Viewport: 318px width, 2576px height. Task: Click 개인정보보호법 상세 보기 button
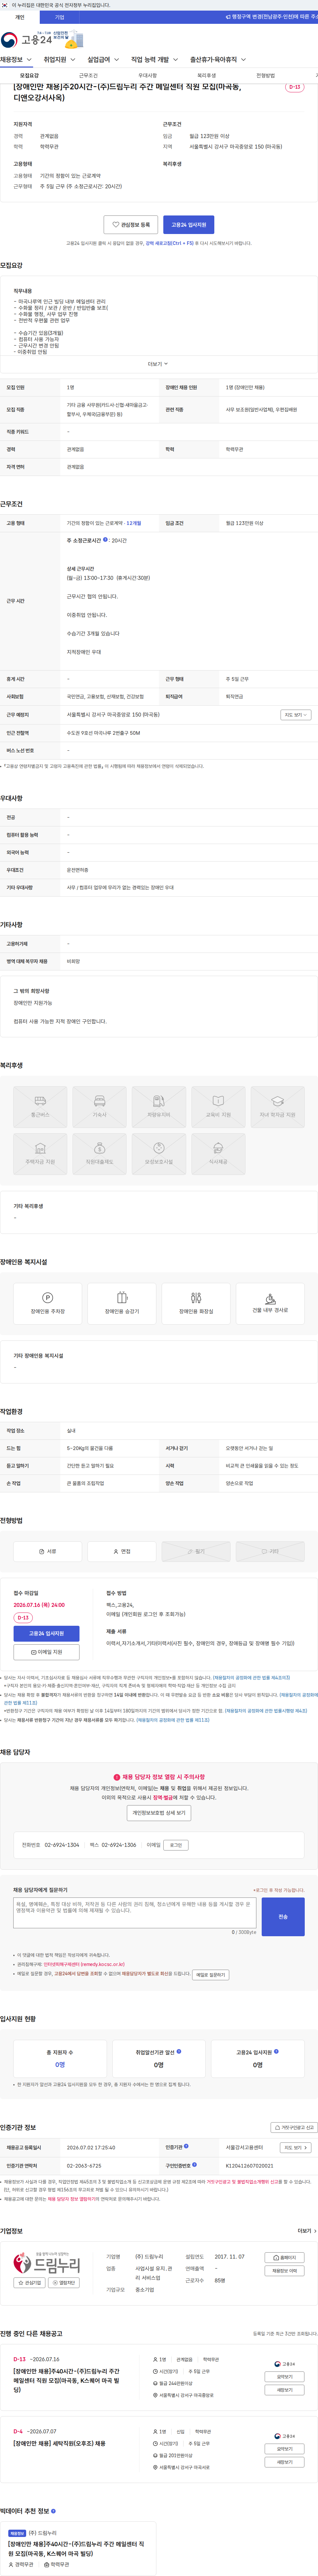(159, 1813)
